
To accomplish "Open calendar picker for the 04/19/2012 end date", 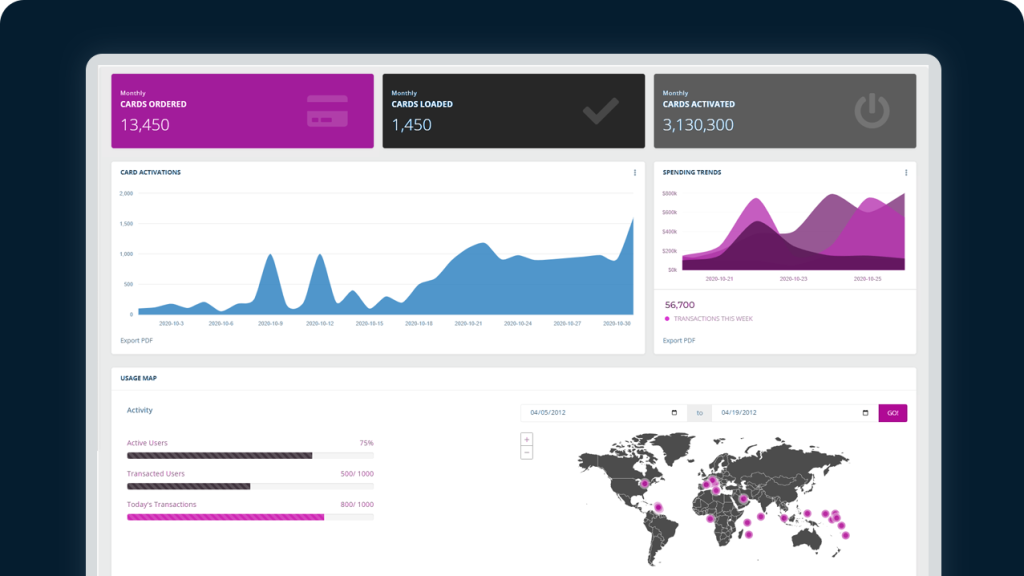I will pyautogui.click(x=865, y=413).
